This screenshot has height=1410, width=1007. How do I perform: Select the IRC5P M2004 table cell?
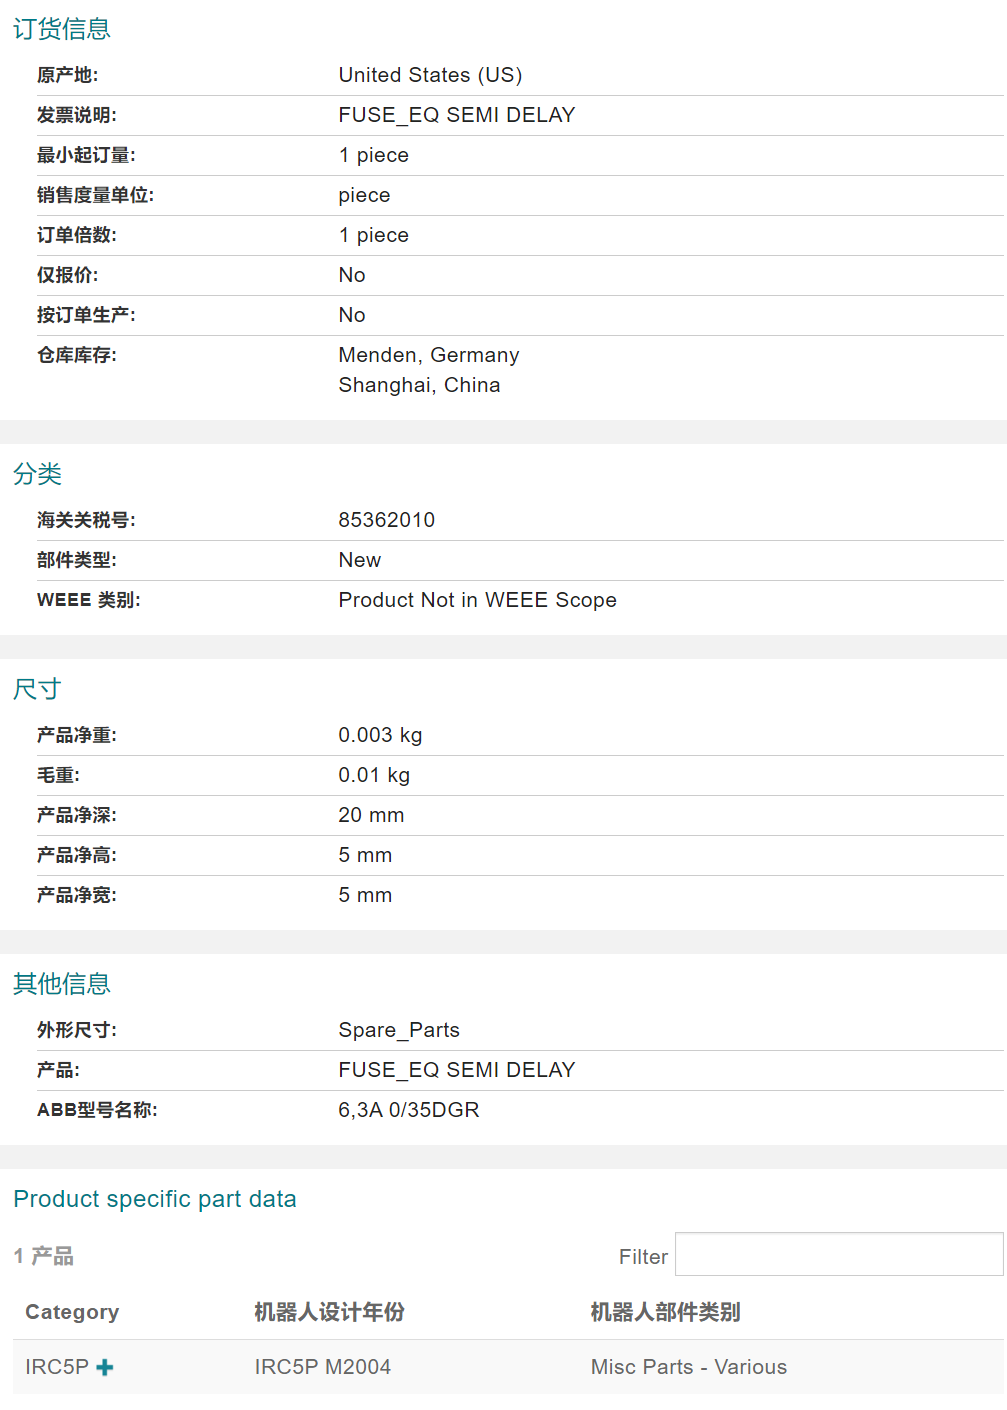click(x=322, y=1367)
